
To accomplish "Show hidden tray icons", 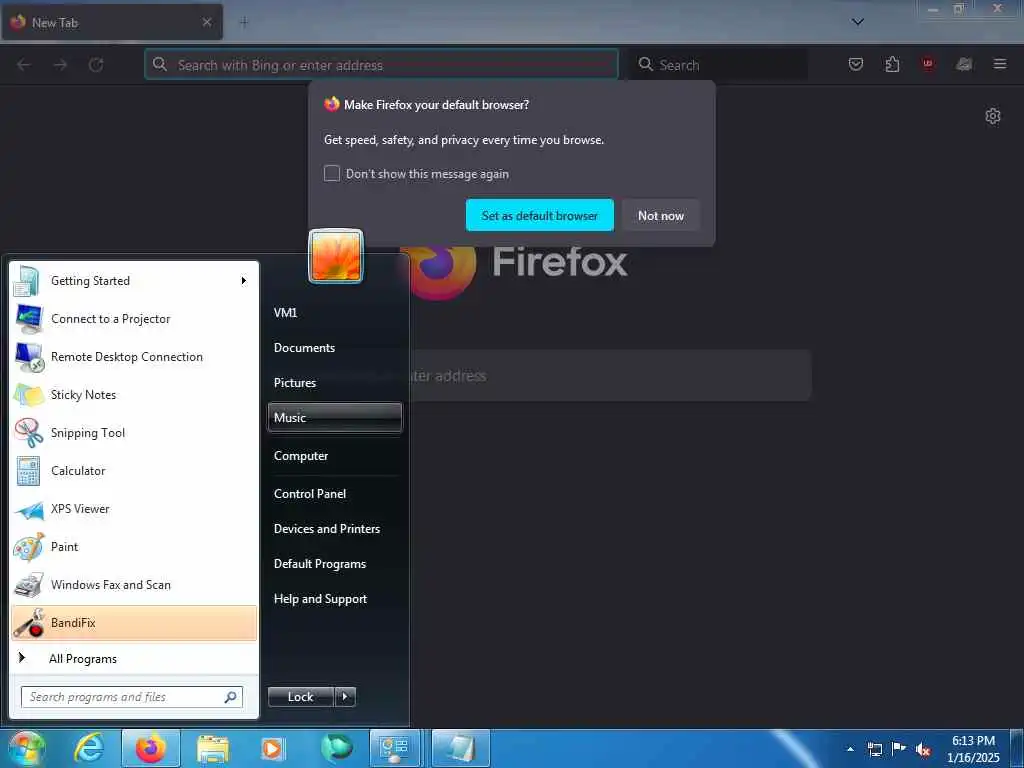I will click(x=850, y=749).
